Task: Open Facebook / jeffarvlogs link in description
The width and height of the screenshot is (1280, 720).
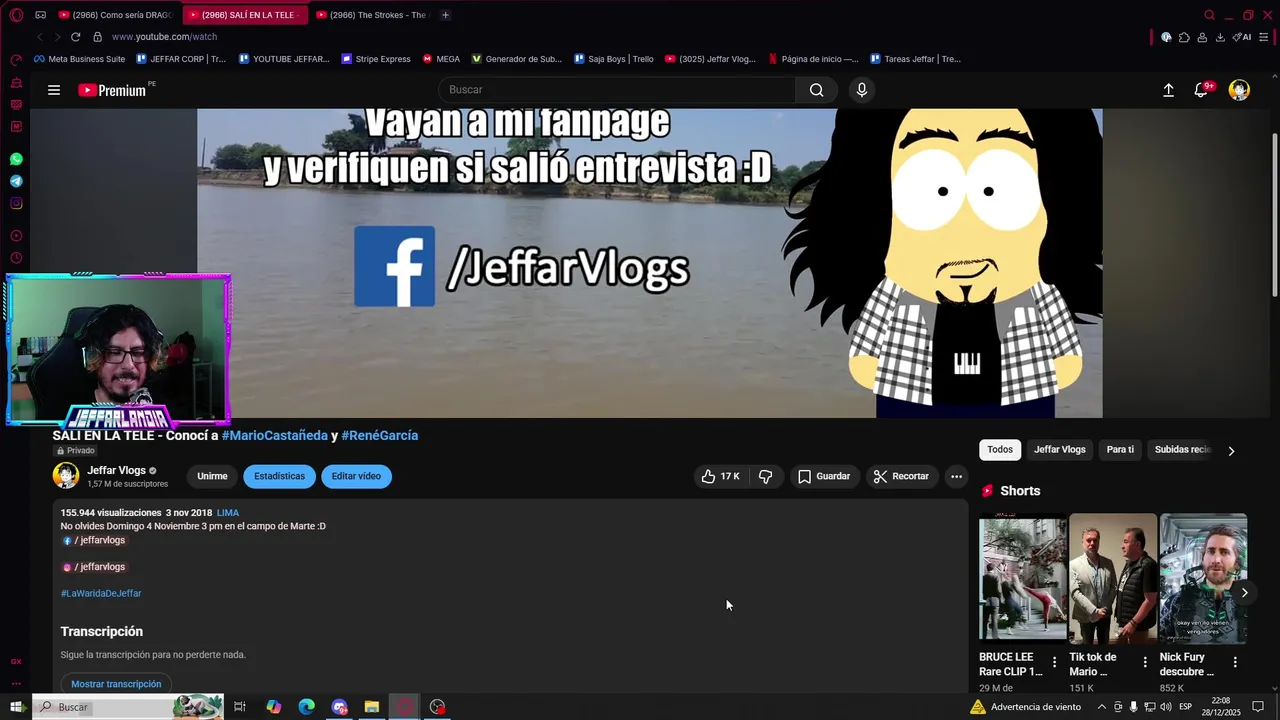Action: (x=95, y=540)
